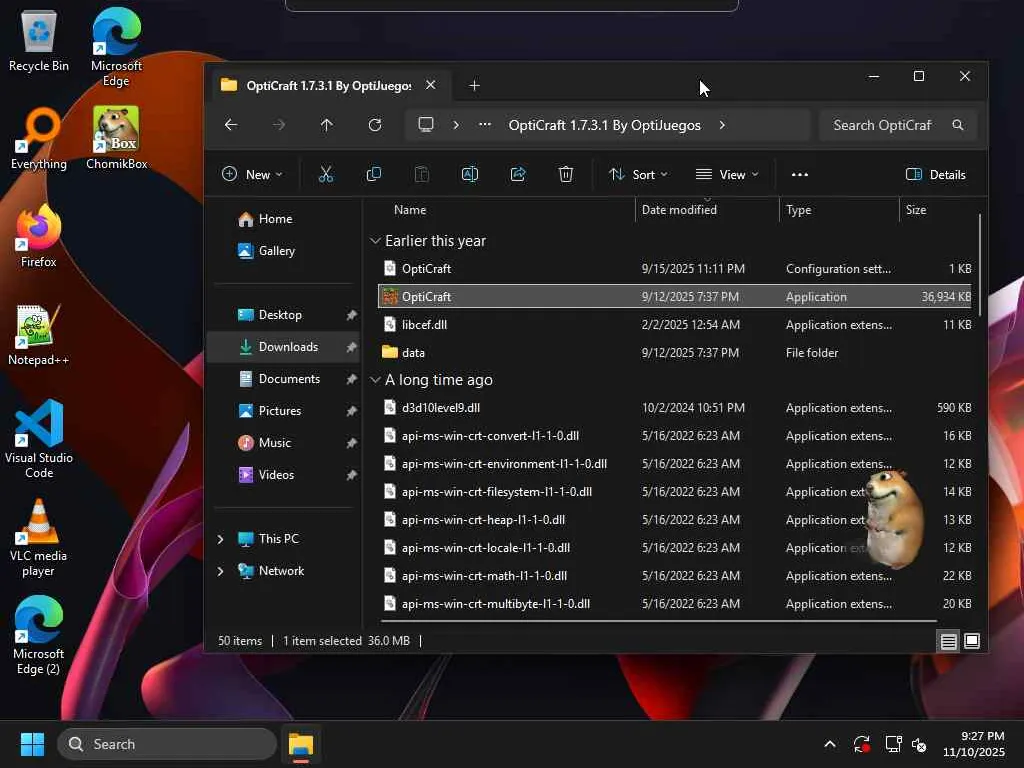Open the ChomikBox desktop icon
This screenshot has width=1024, height=768.
click(116, 138)
